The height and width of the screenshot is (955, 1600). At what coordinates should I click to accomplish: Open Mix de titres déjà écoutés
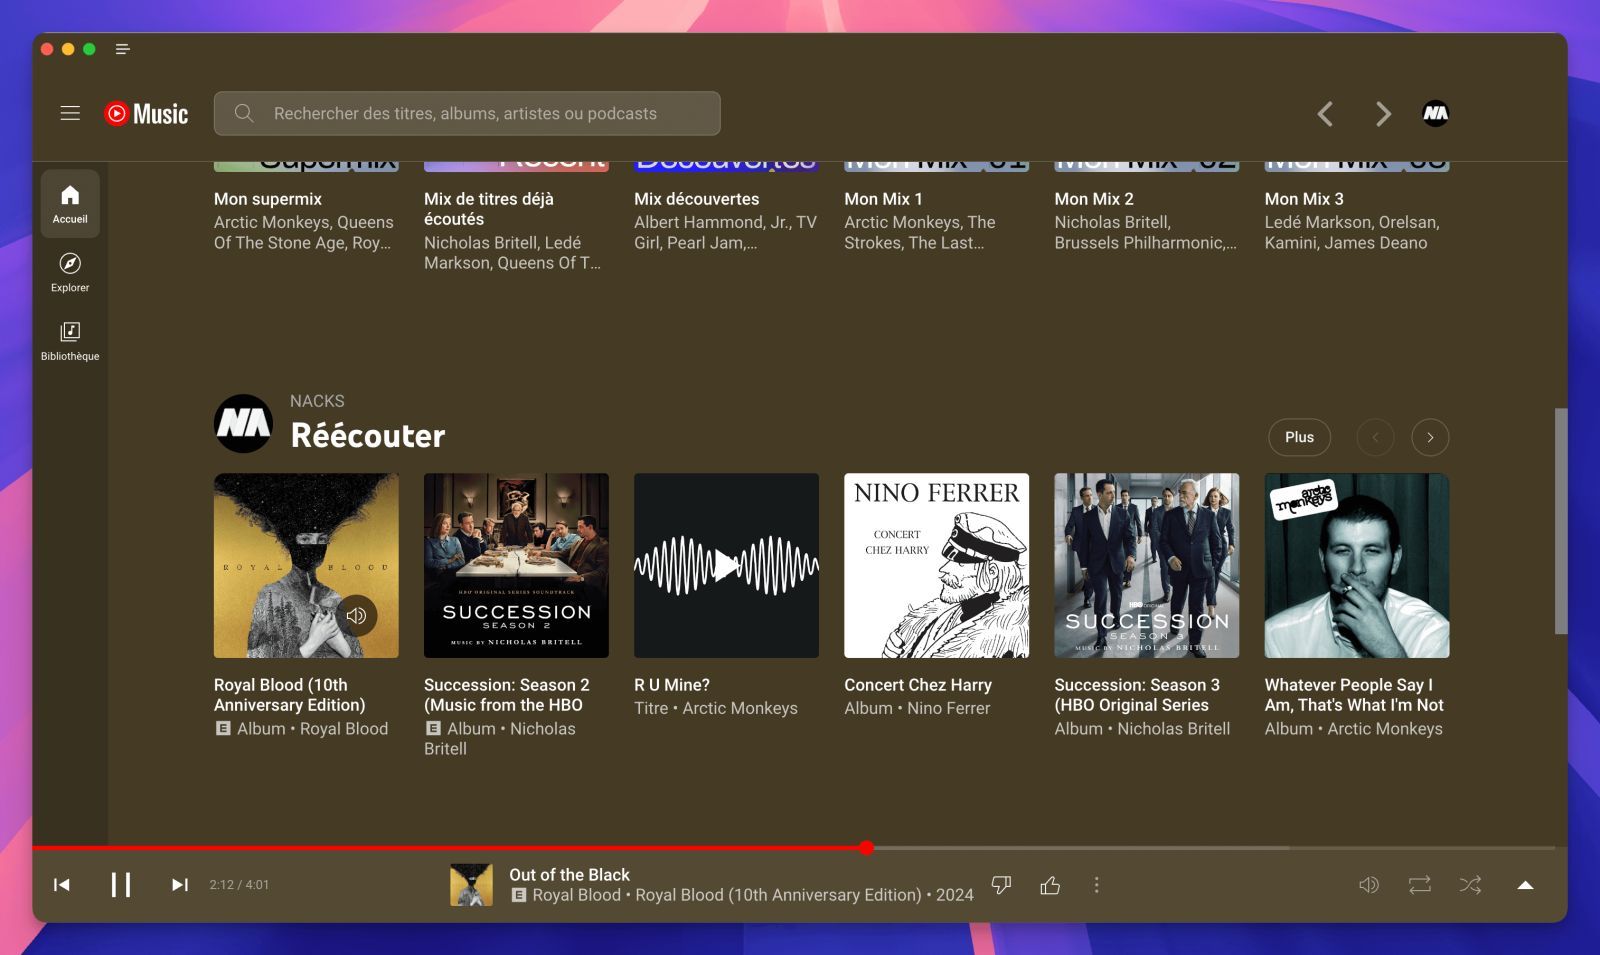point(489,209)
